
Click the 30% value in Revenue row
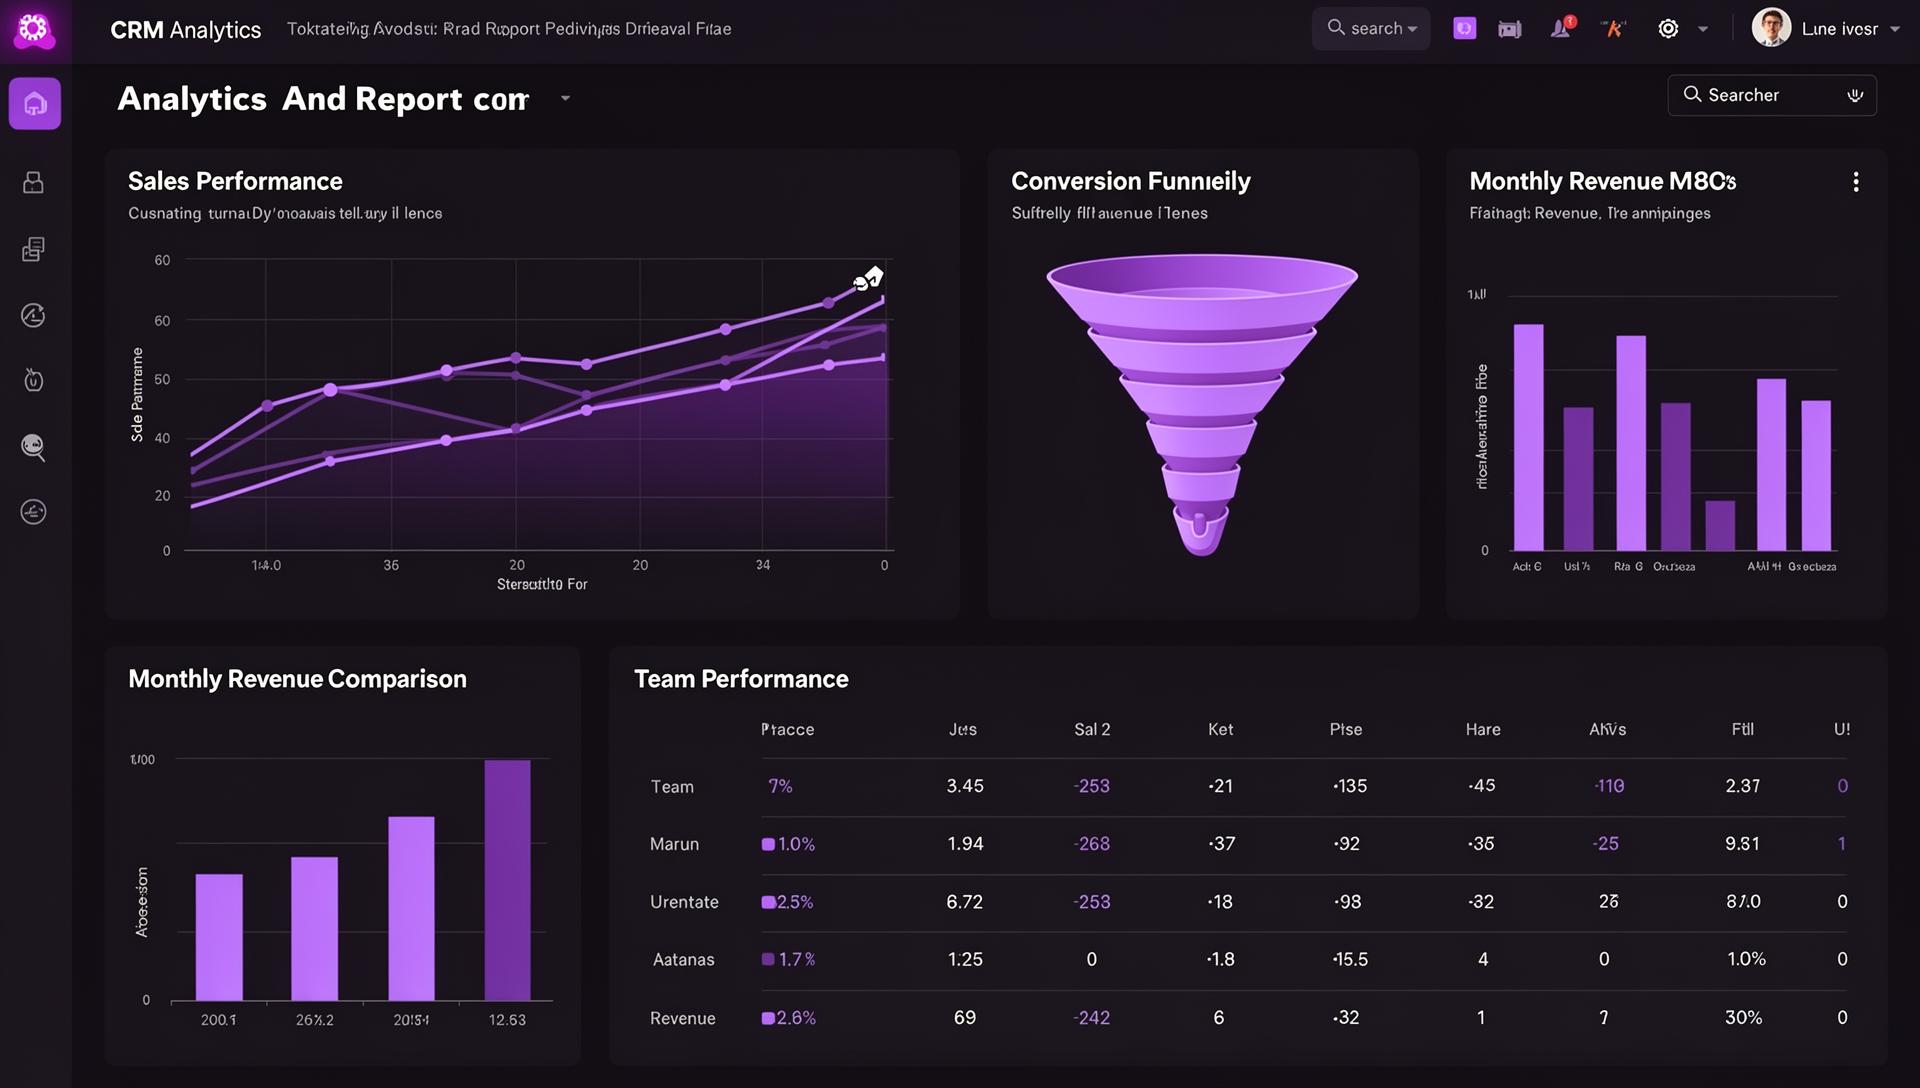pyautogui.click(x=1744, y=1018)
